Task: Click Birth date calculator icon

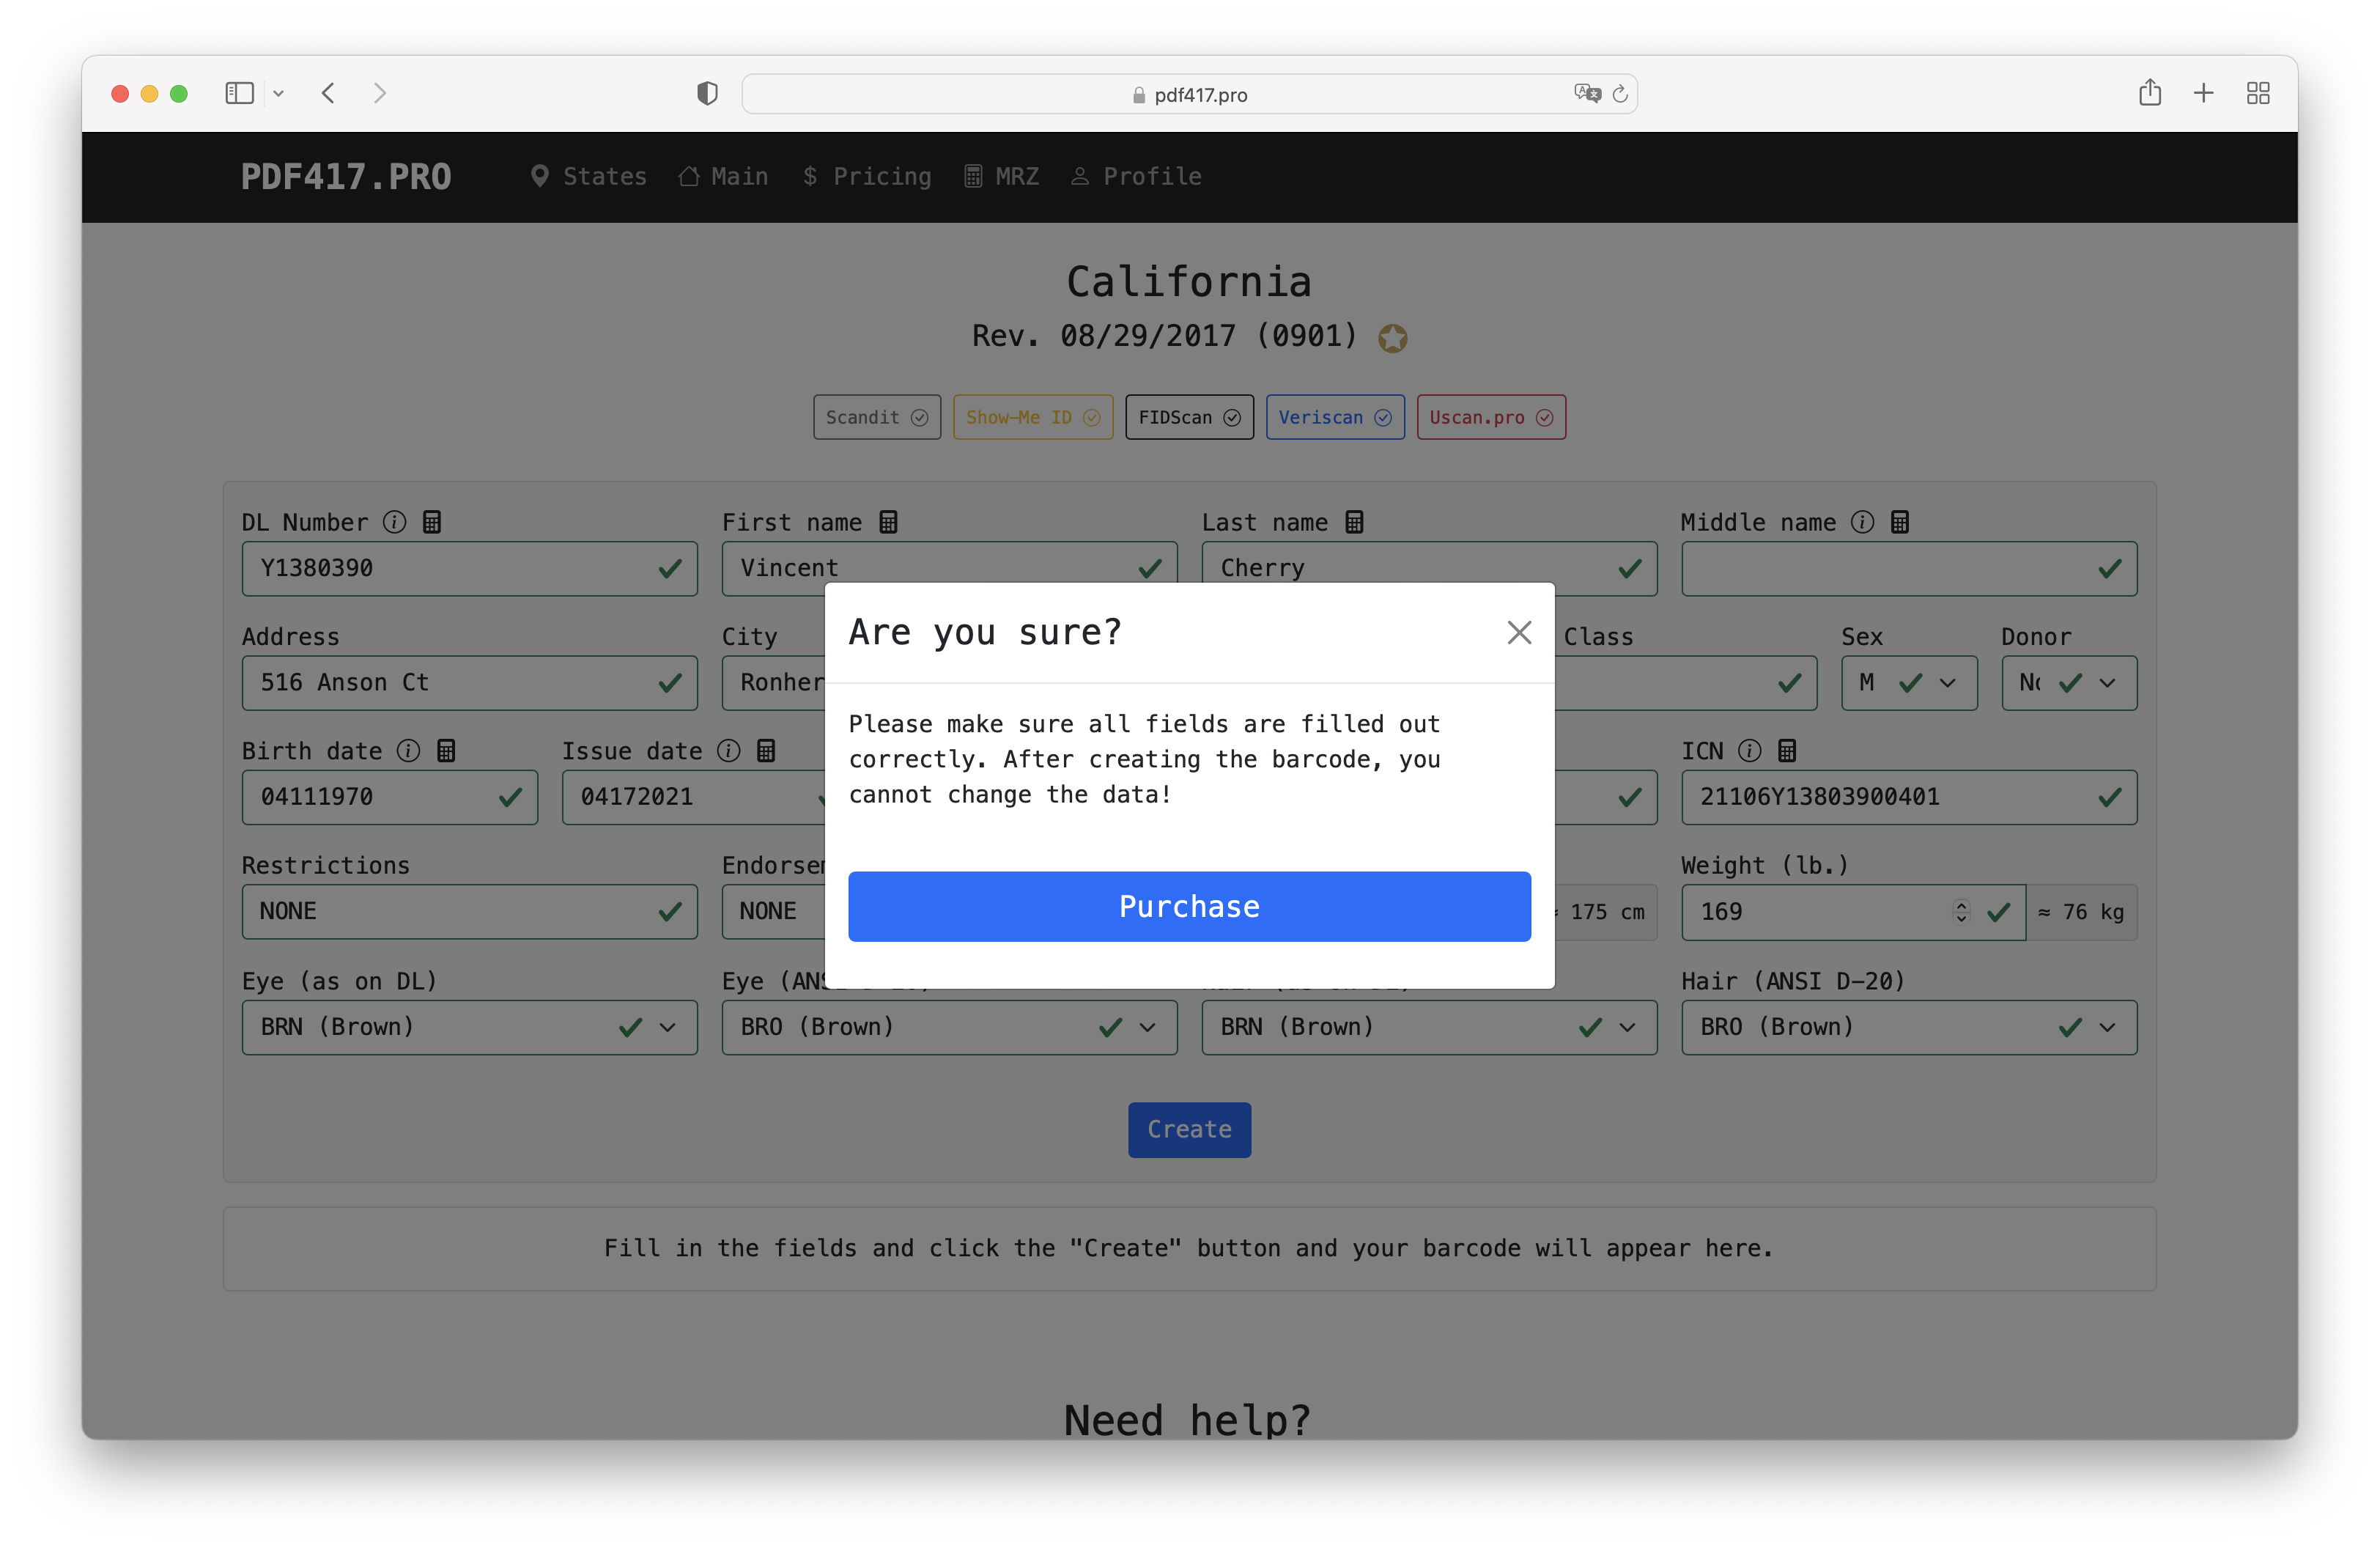Action: coord(447,751)
